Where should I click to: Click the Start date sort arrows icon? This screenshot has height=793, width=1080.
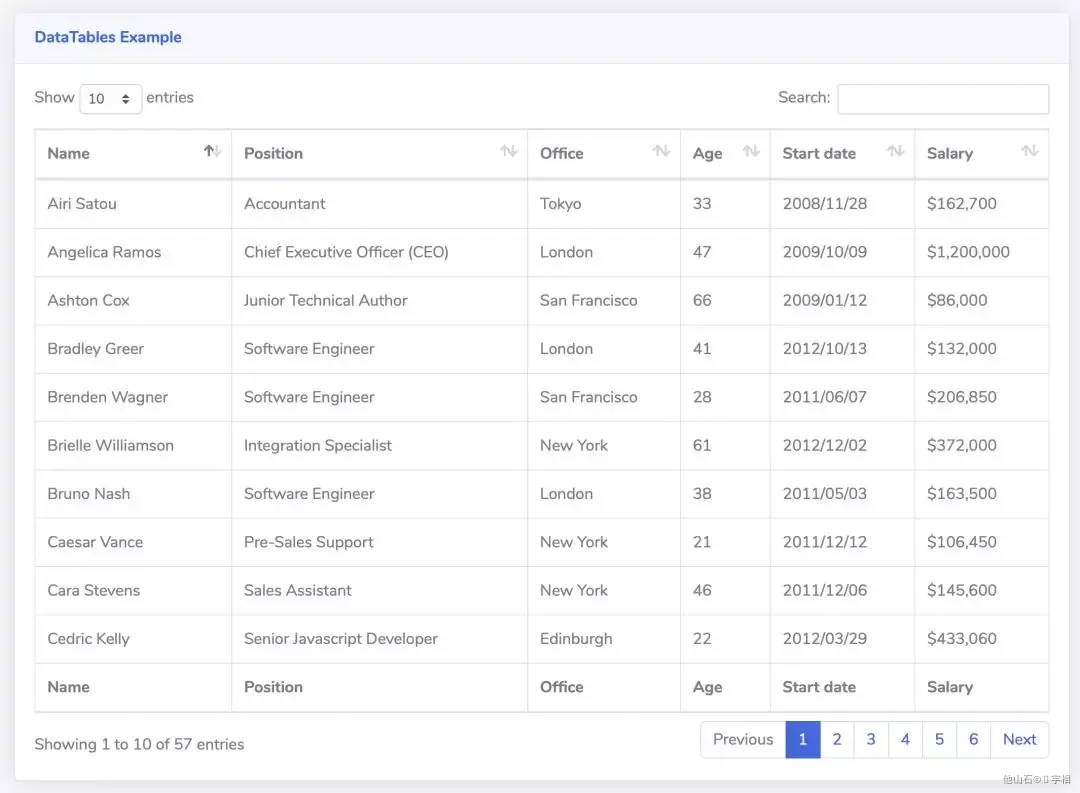pos(895,151)
